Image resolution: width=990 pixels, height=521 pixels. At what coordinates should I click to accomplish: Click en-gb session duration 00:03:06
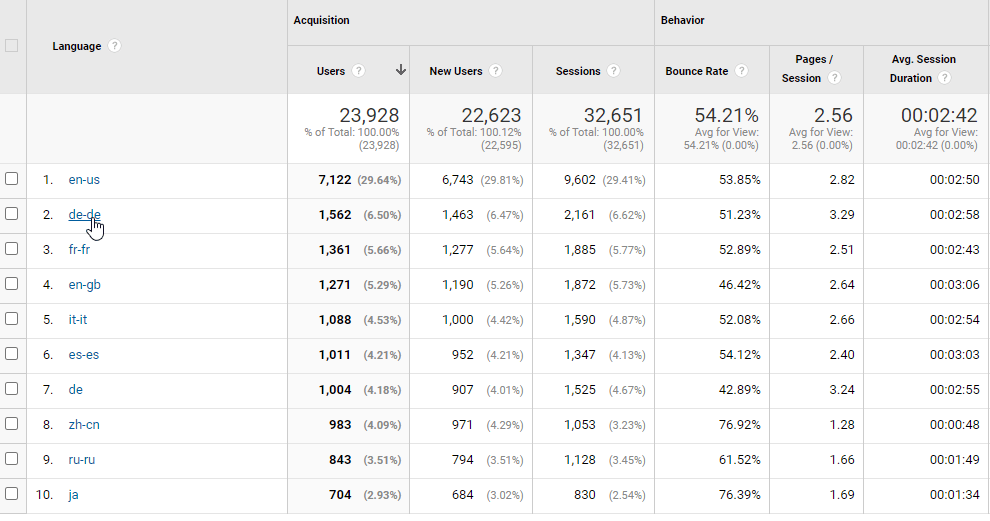[x=955, y=285]
